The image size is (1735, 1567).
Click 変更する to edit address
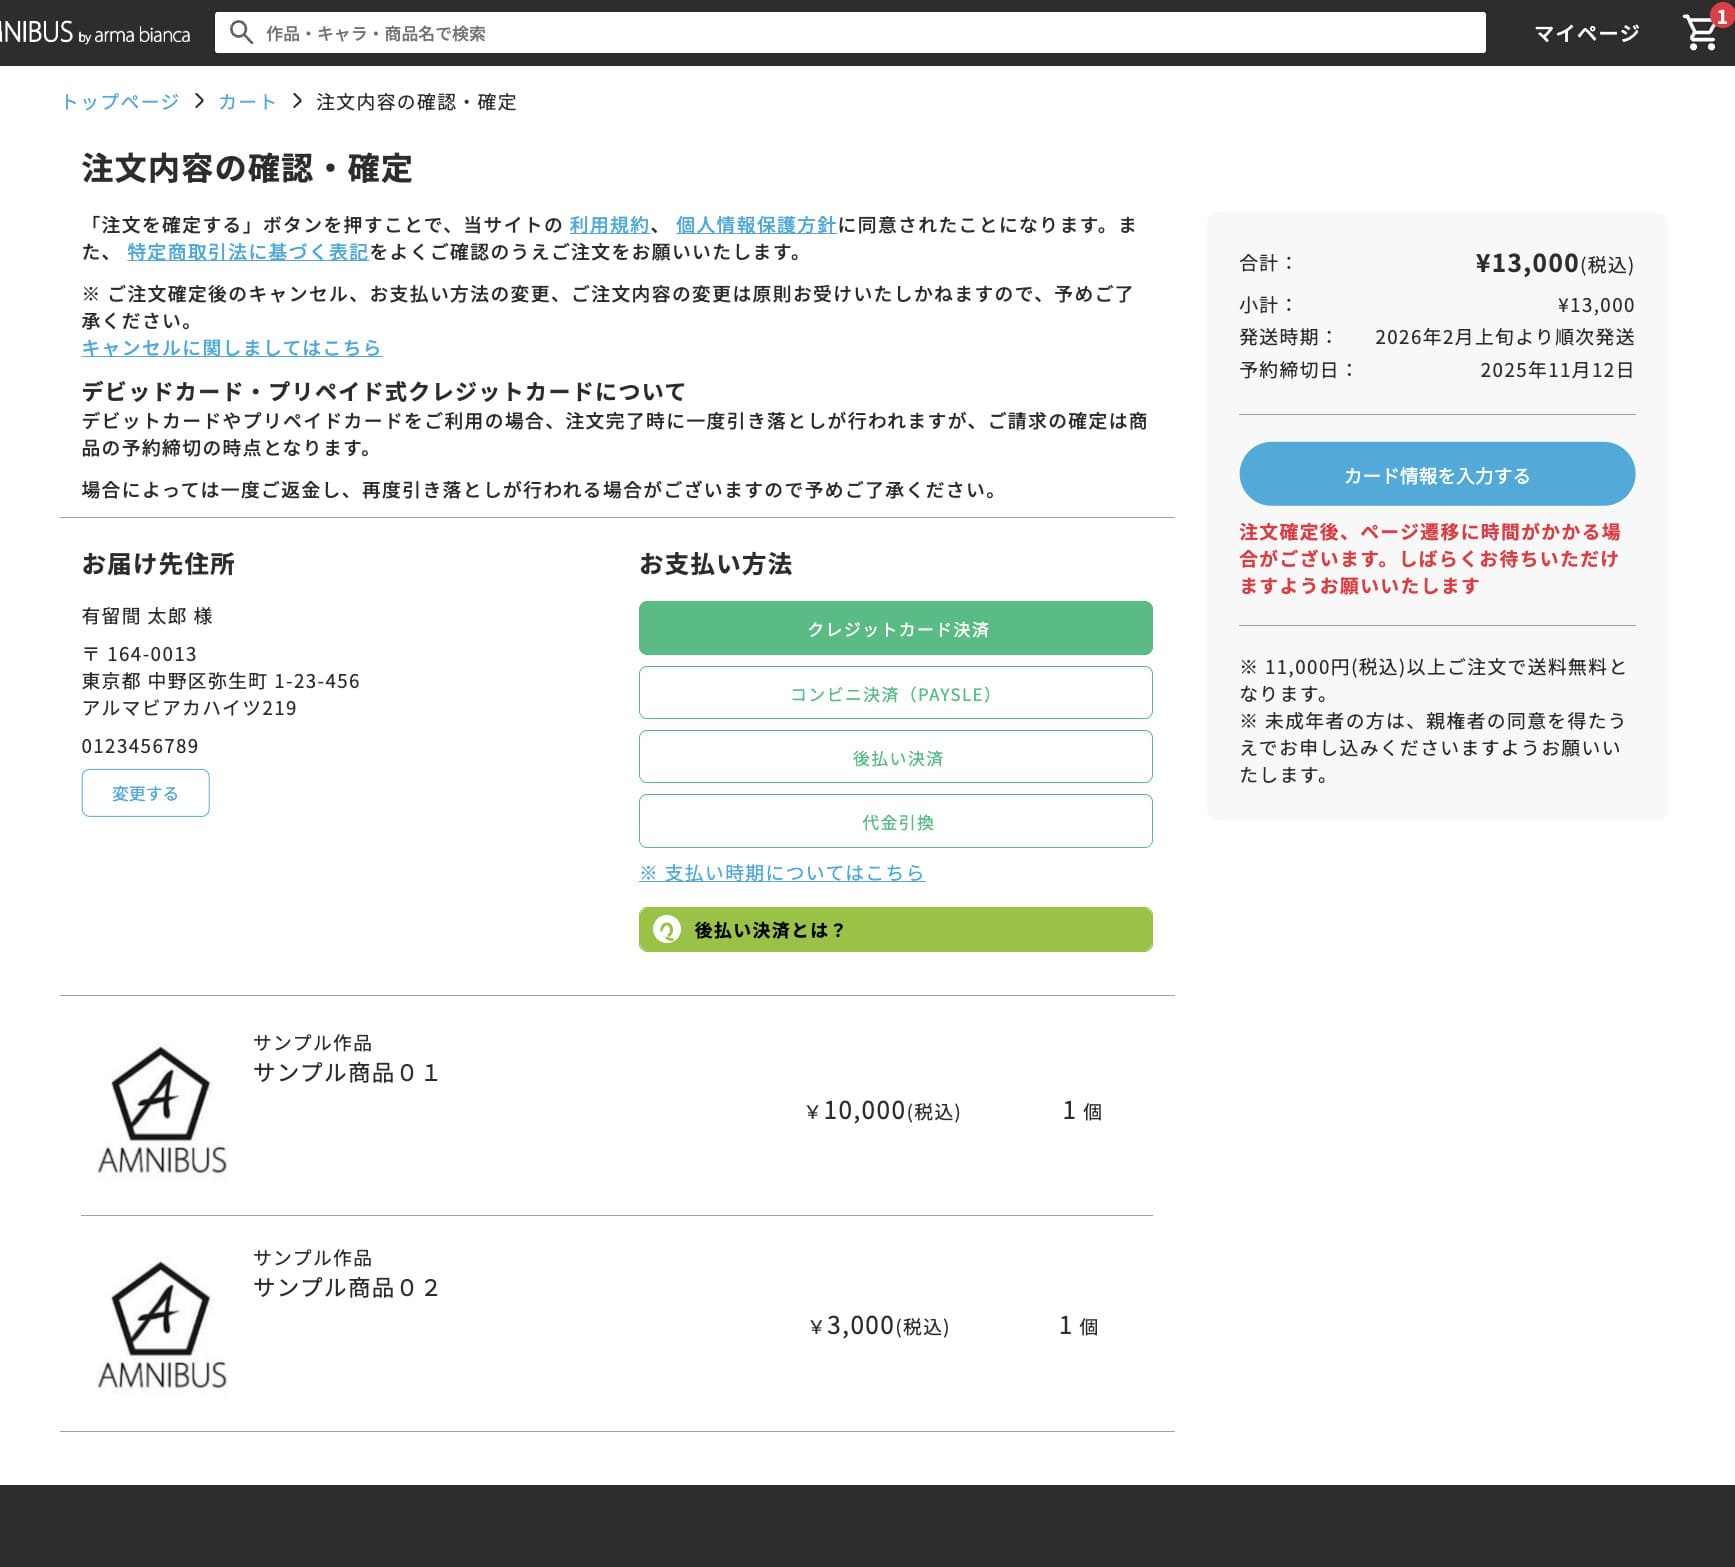(x=145, y=793)
